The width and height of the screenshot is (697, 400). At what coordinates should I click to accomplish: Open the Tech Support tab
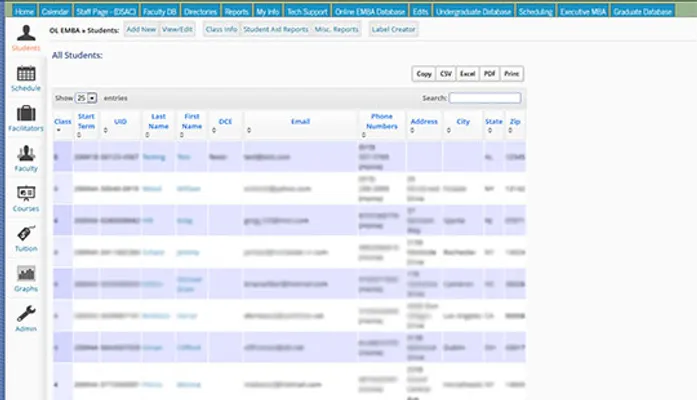(279, 10)
